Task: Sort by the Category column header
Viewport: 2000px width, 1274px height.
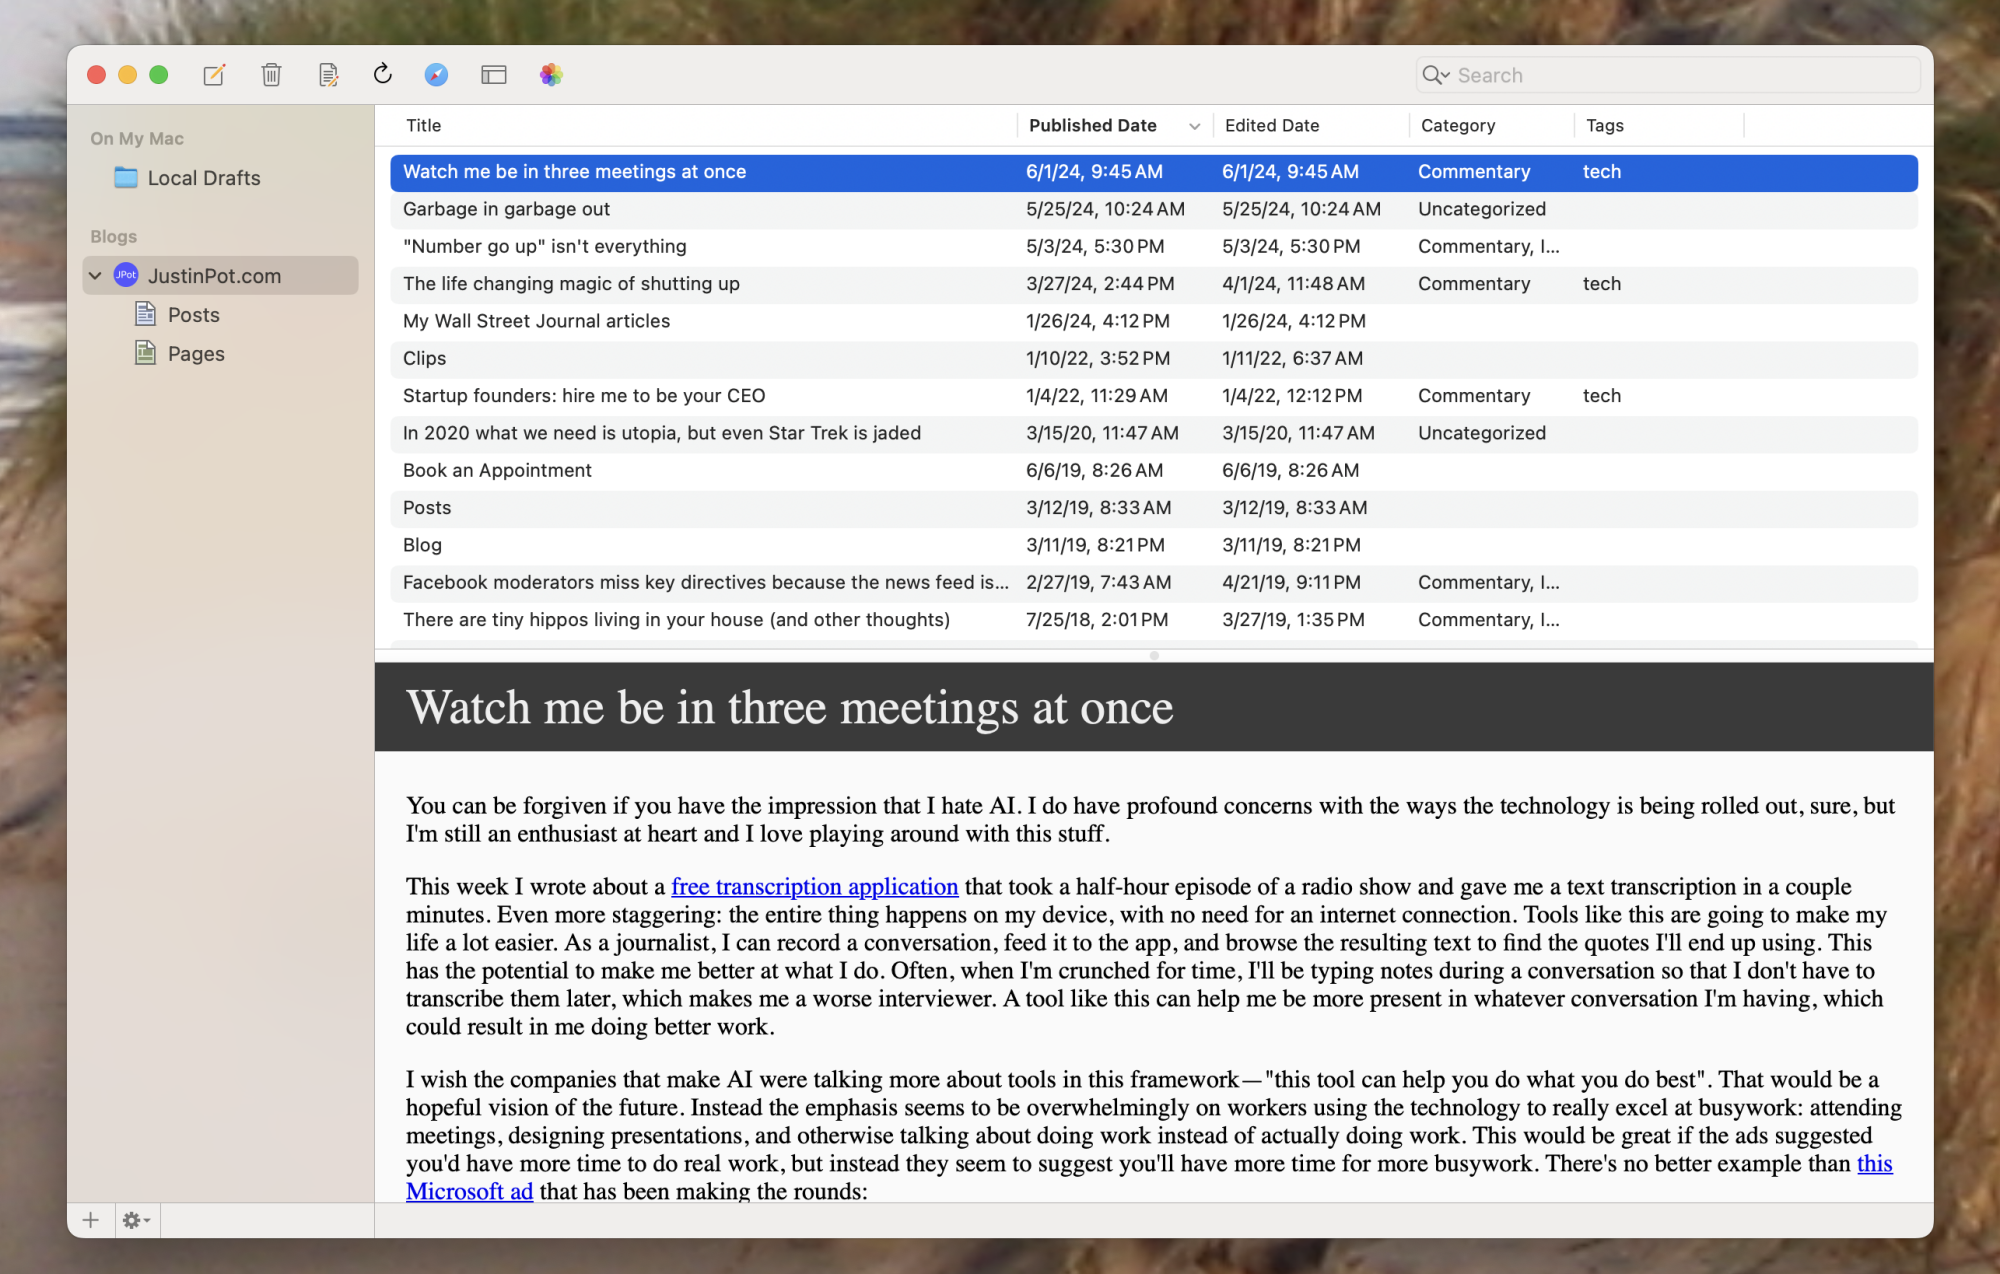Action: pyautogui.click(x=1458, y=125)
